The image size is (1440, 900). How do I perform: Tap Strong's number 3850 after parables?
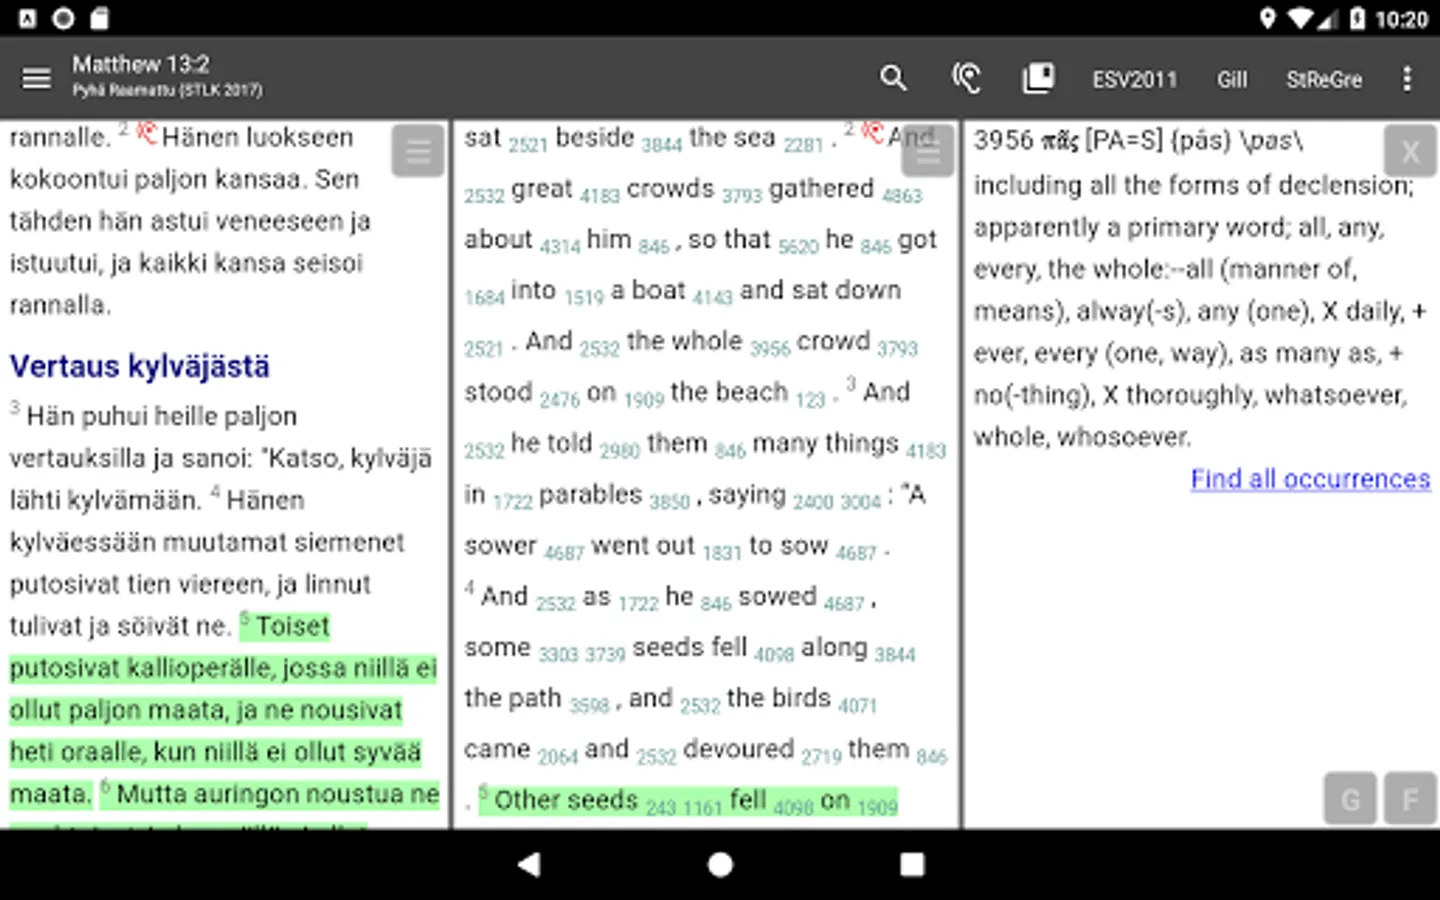[669, 502]
